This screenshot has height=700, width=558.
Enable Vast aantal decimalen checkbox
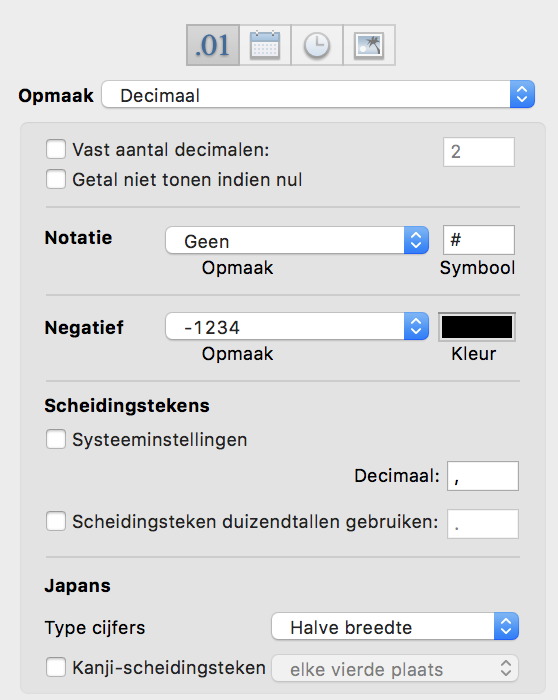click(56, 149)
